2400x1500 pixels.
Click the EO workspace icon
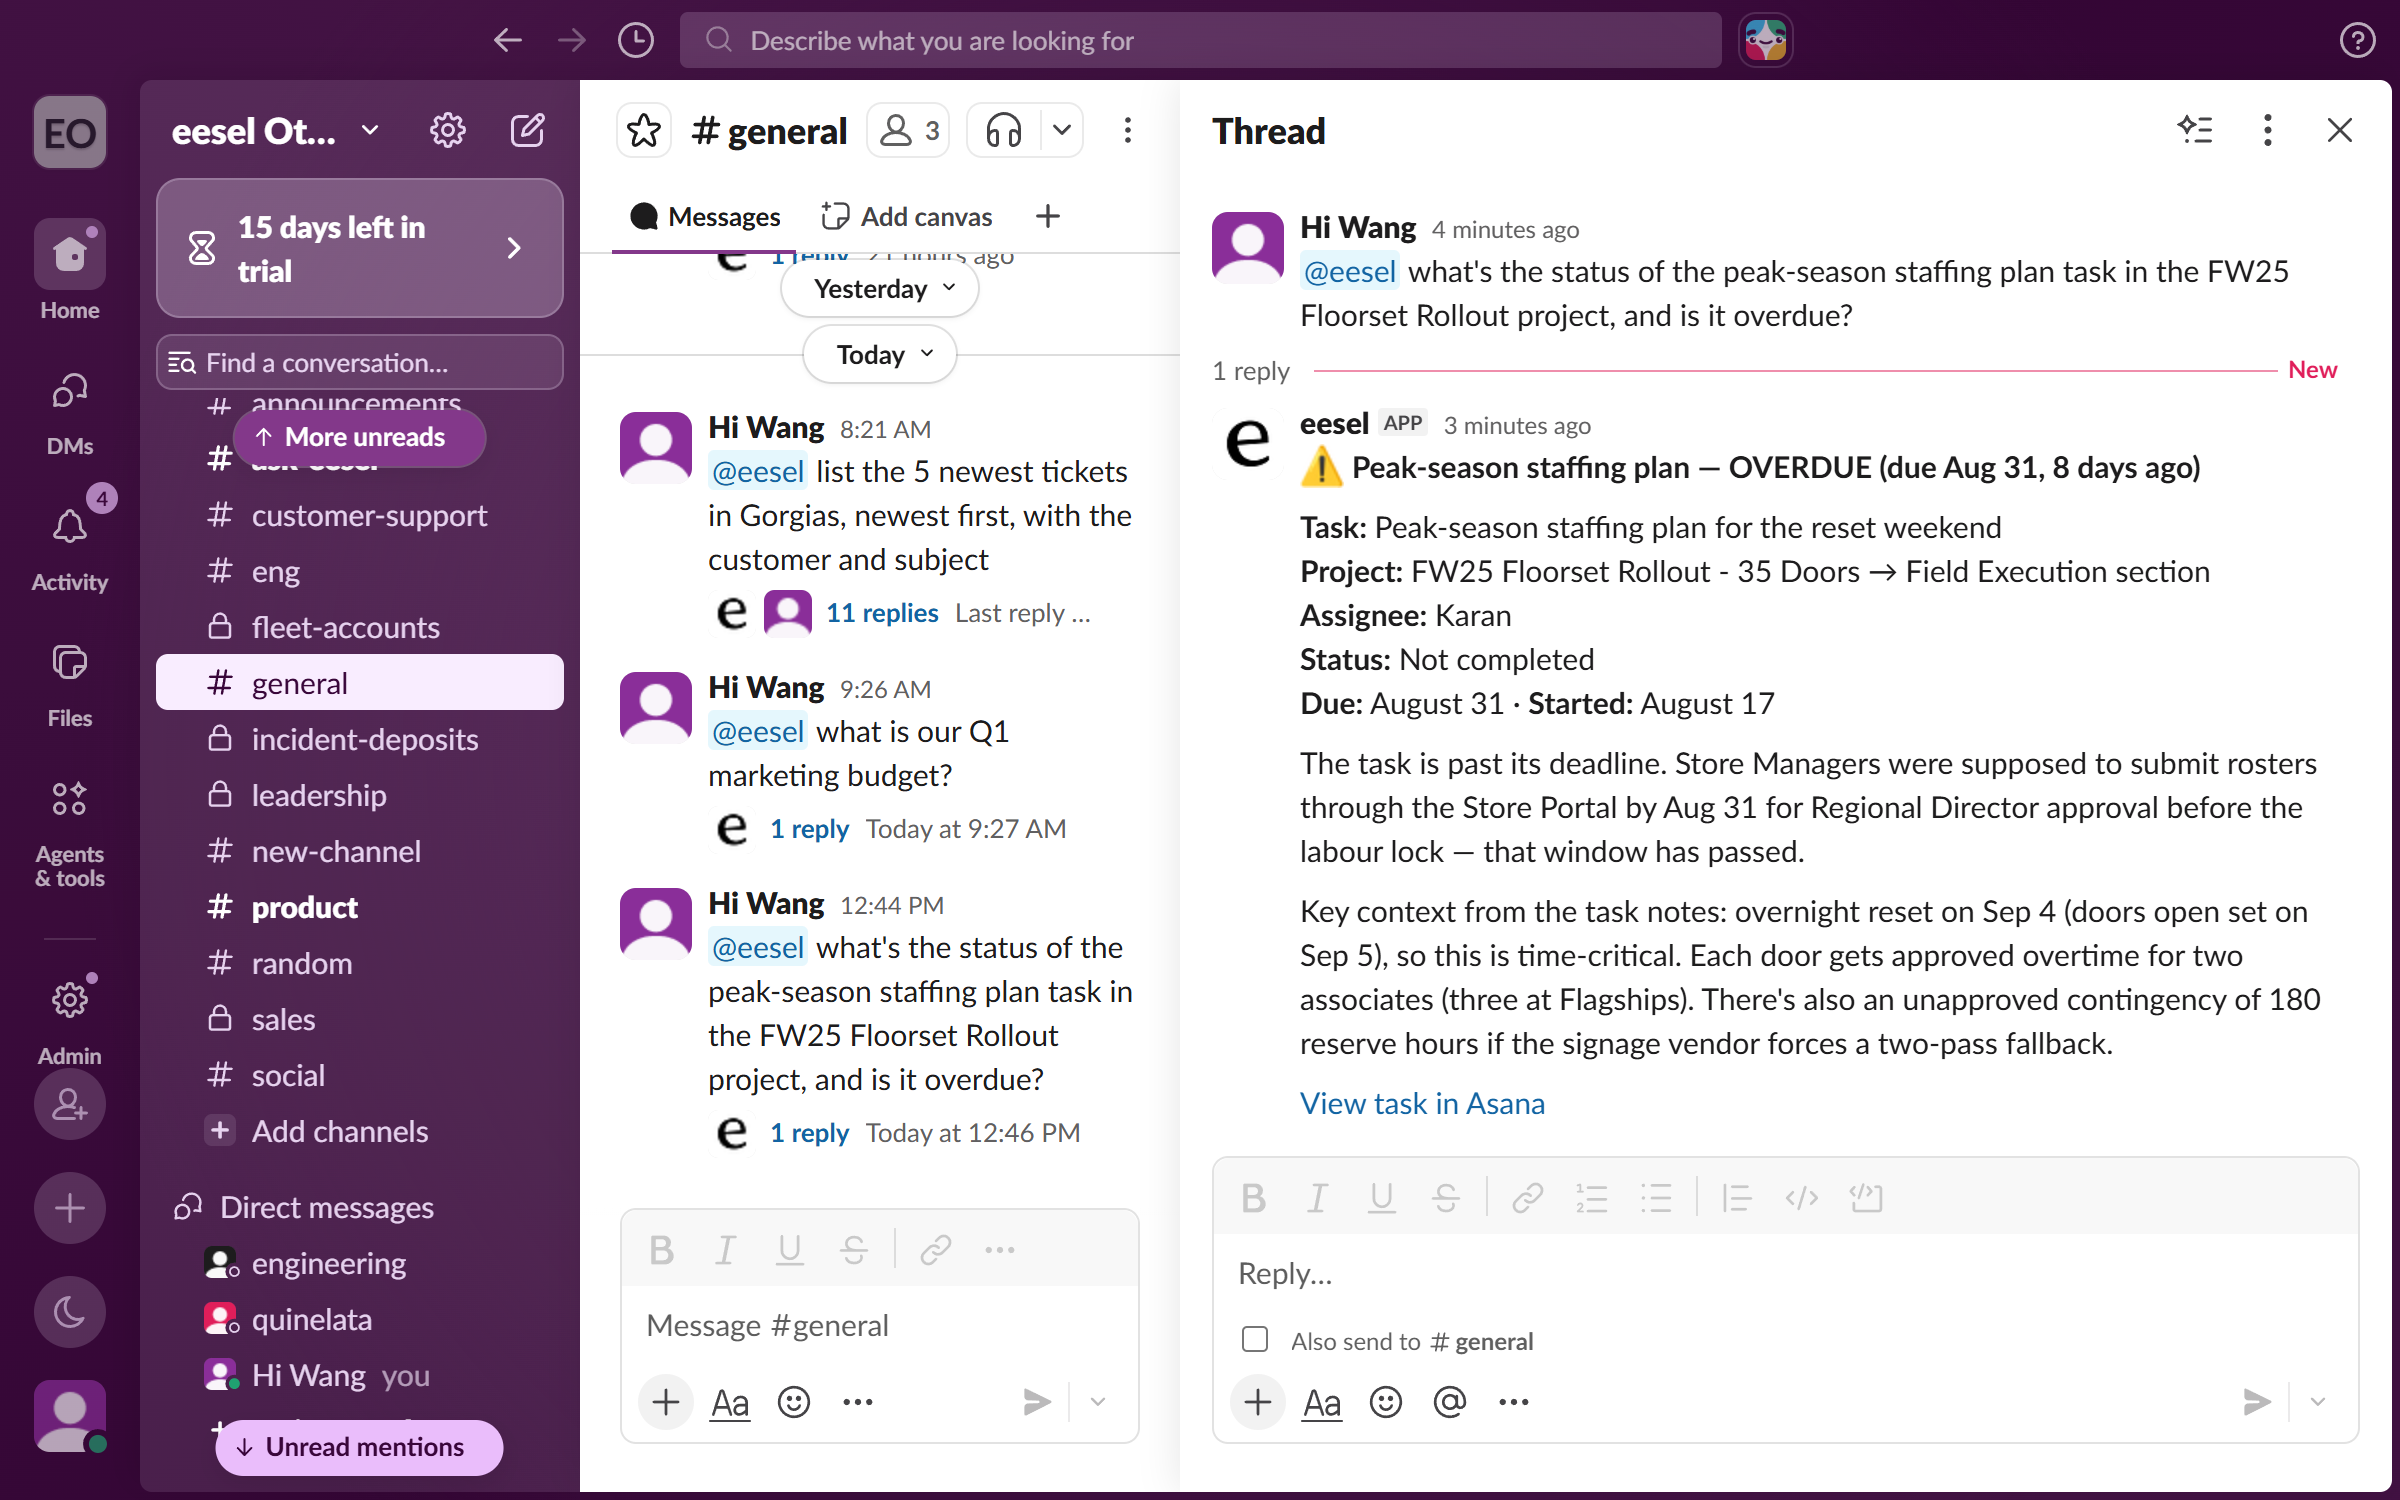coord(70,132)
